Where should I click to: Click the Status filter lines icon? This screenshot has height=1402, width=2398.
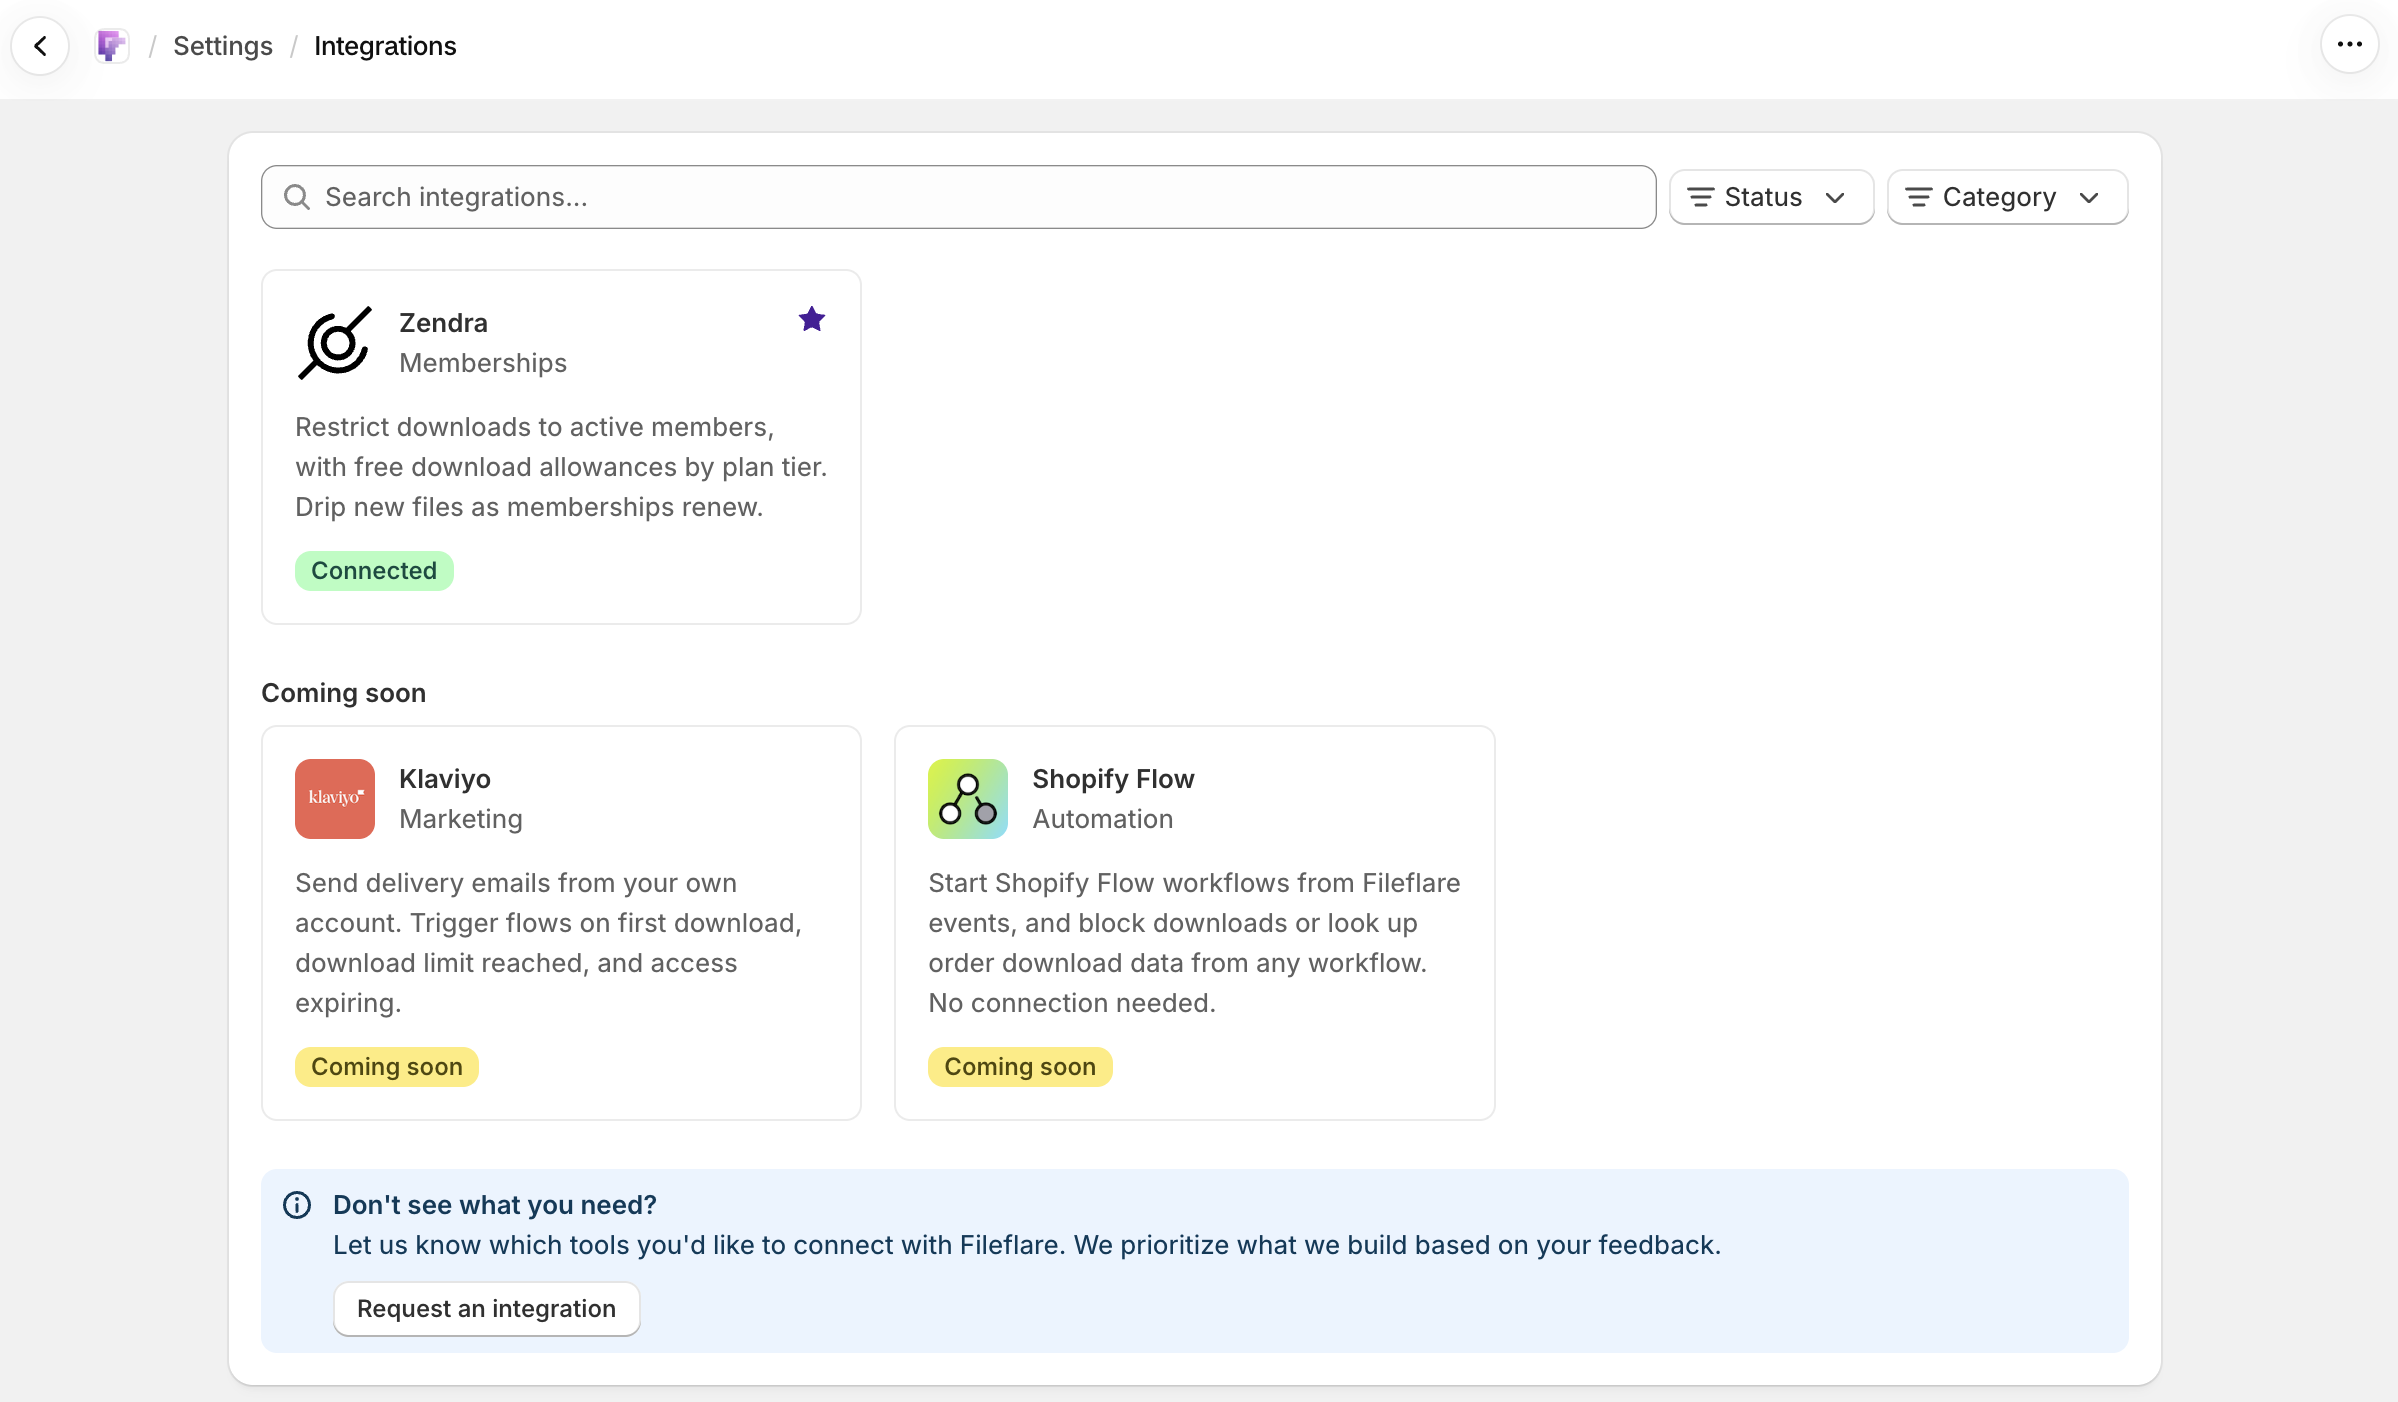[1701, 197]
